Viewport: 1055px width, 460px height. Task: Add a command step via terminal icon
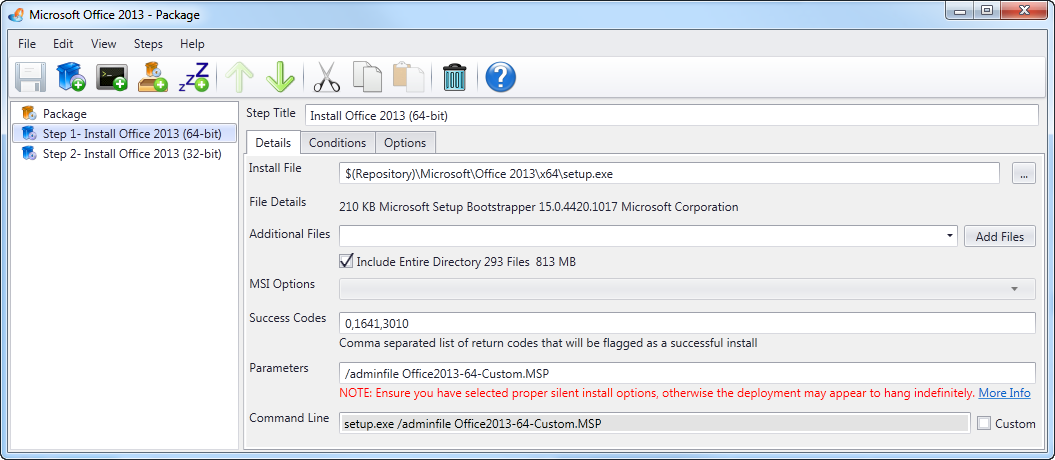(111, 77)
